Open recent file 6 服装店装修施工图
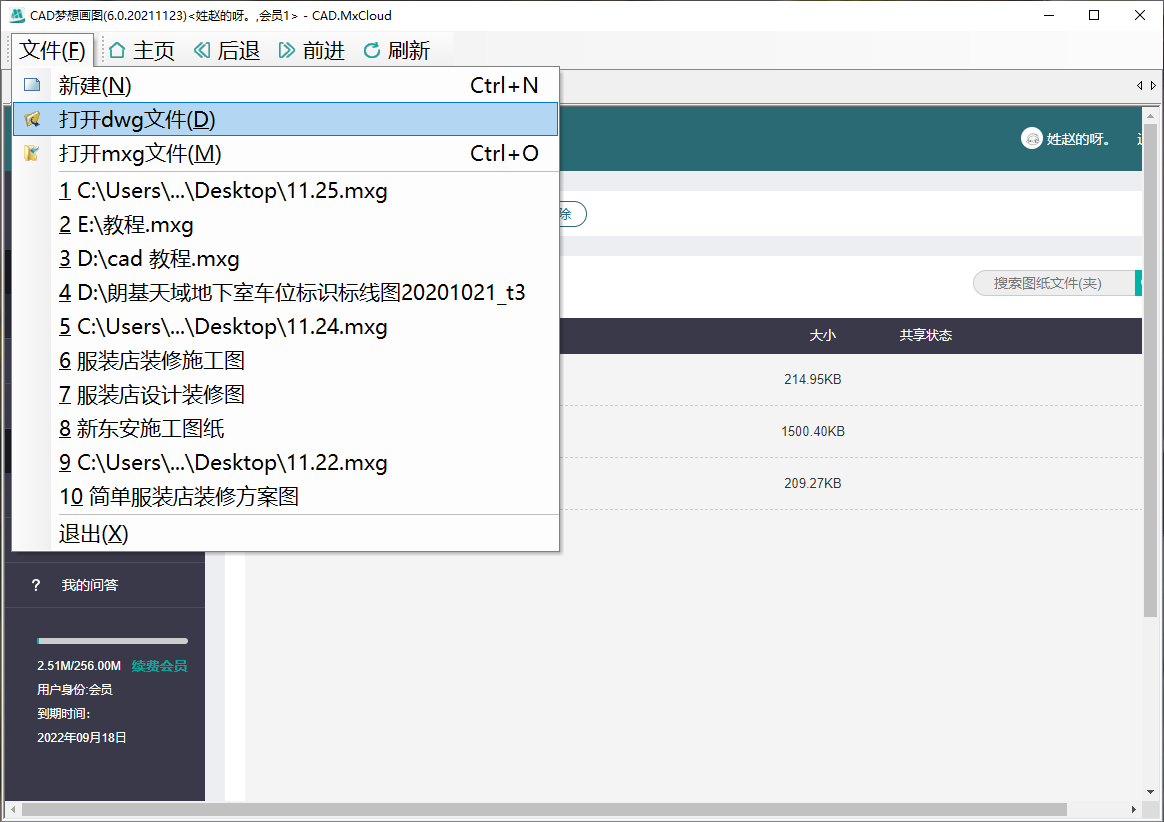 [x=286, y=361]
